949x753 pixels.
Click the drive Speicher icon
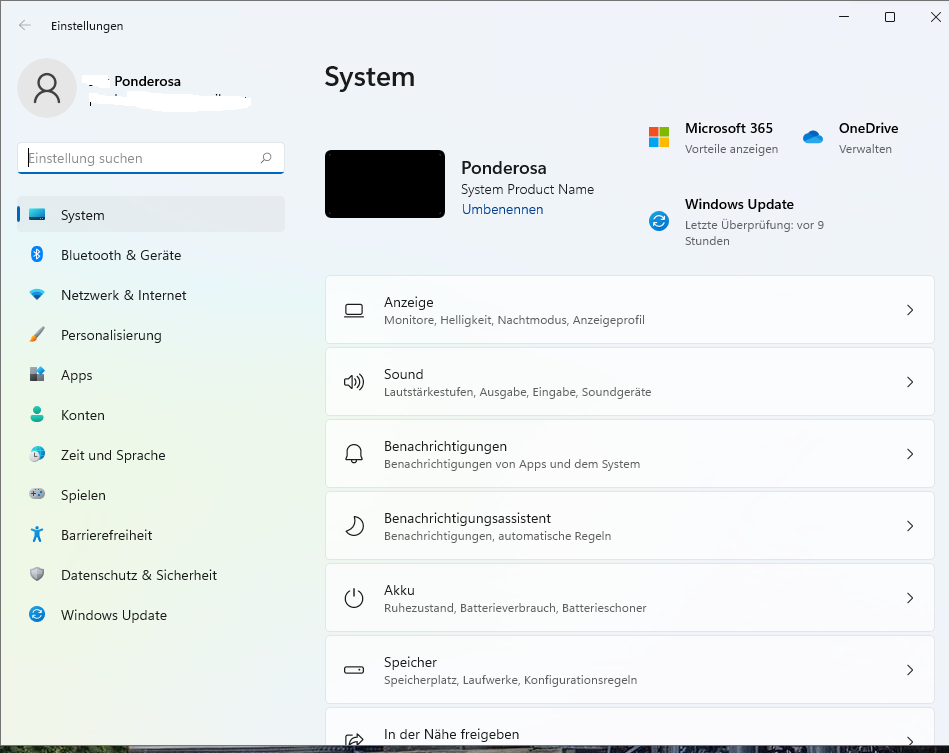[x=354, y=670]
